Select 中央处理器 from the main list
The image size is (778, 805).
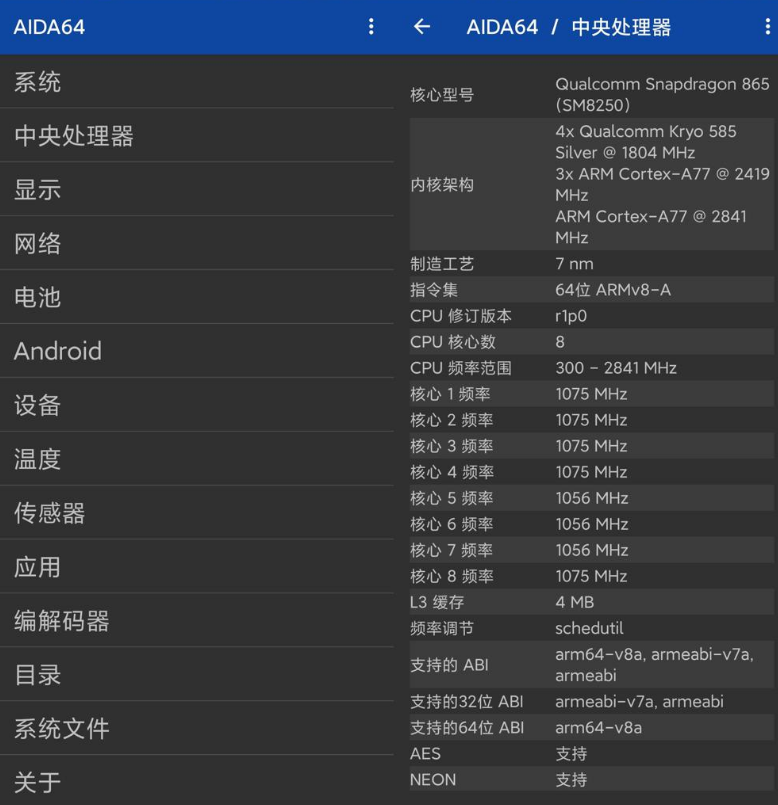coord(196,136)
